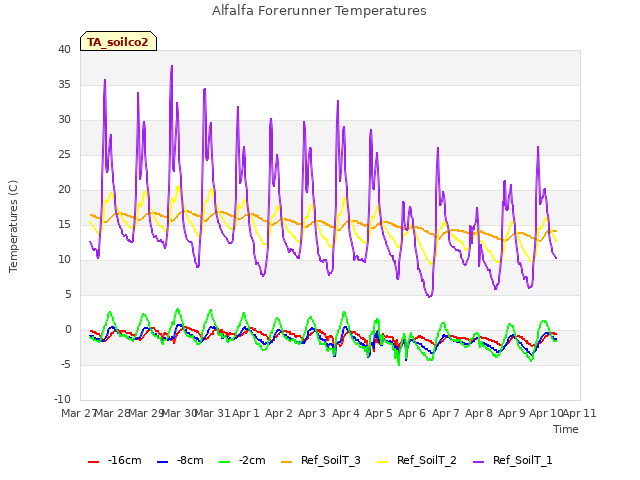Toggle the Ref_SoilT_2 legend entry
The height and width of the screenshot is (480, 640).
417,460
